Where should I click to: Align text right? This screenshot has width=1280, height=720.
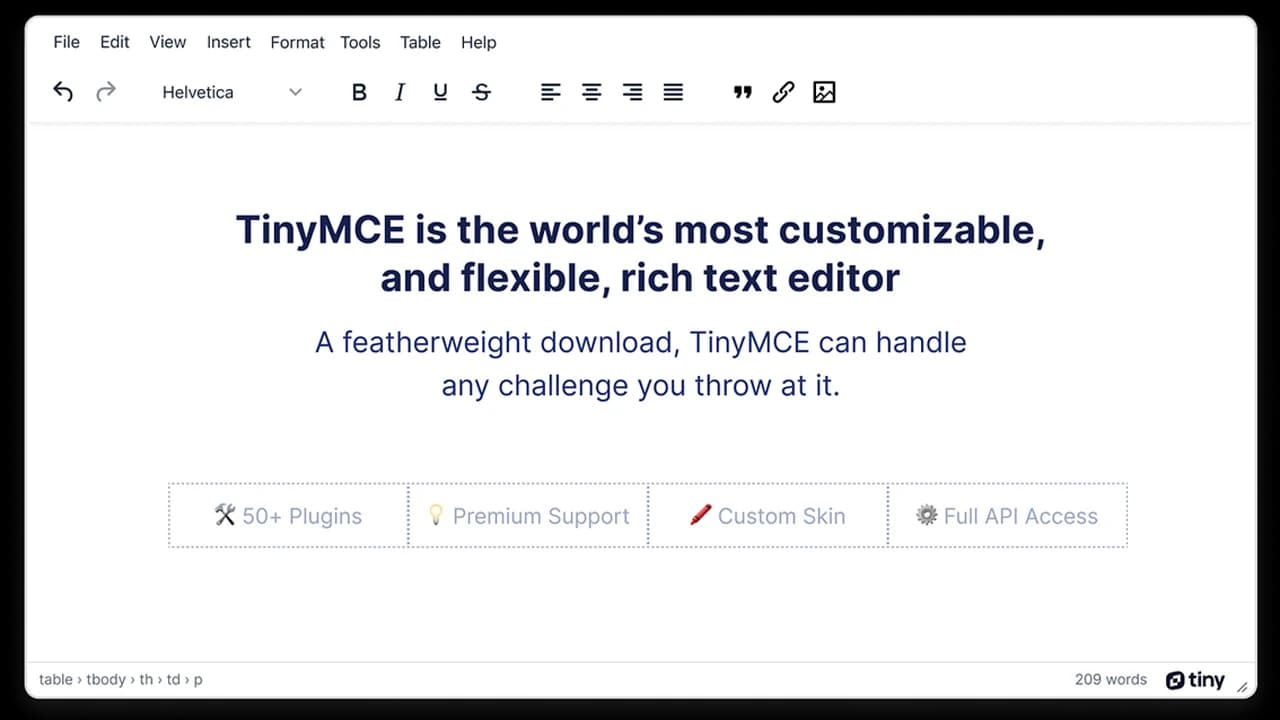[632, 92]
